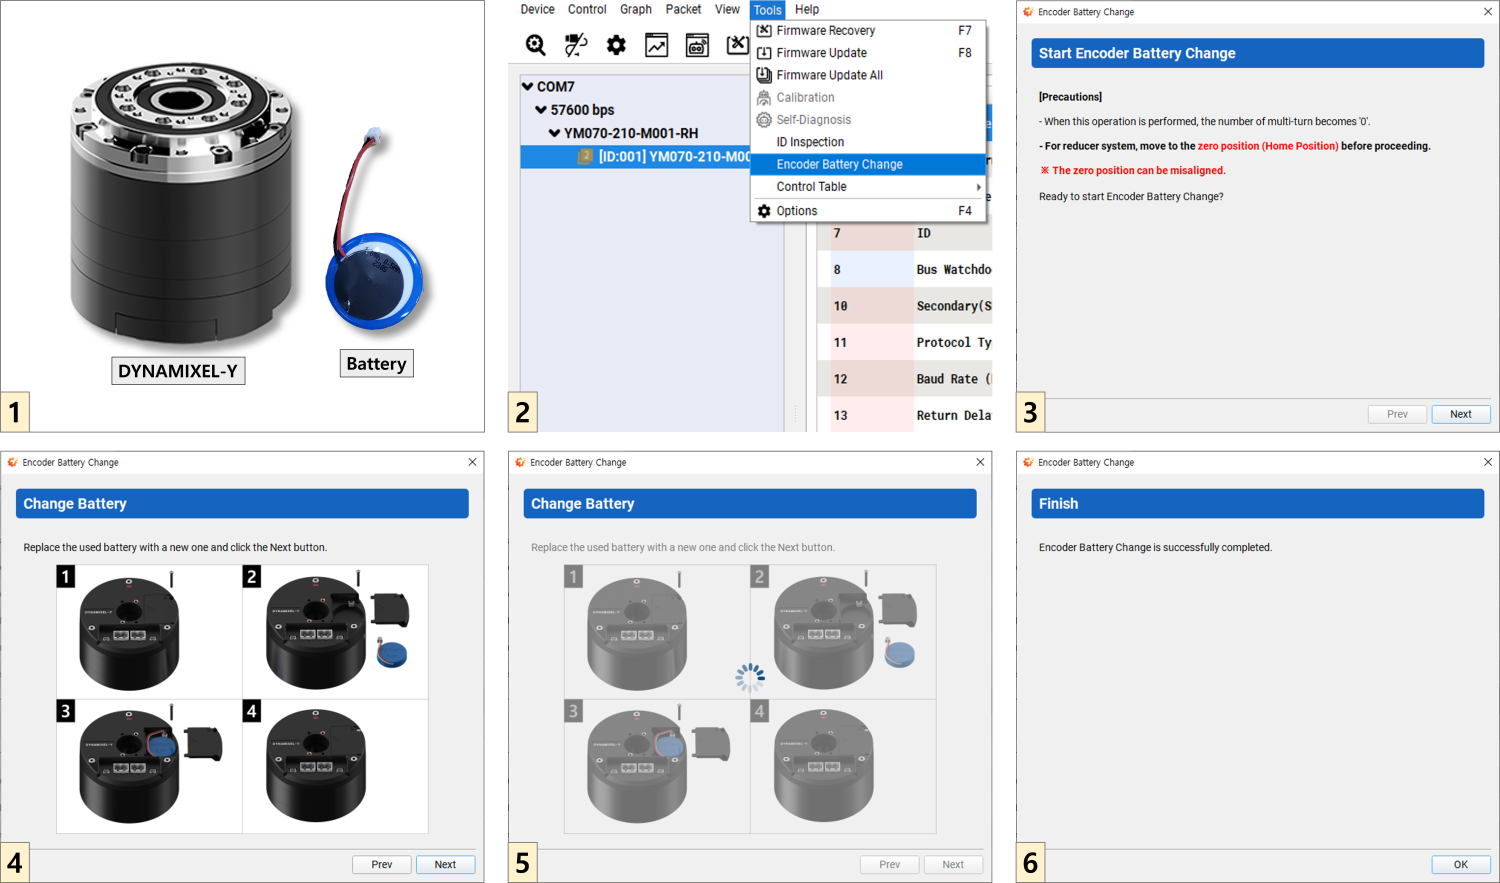This screenshot has height=883, width=1500.
Task: Select Encoder Battery Change menu item
Action: [868, 164]
